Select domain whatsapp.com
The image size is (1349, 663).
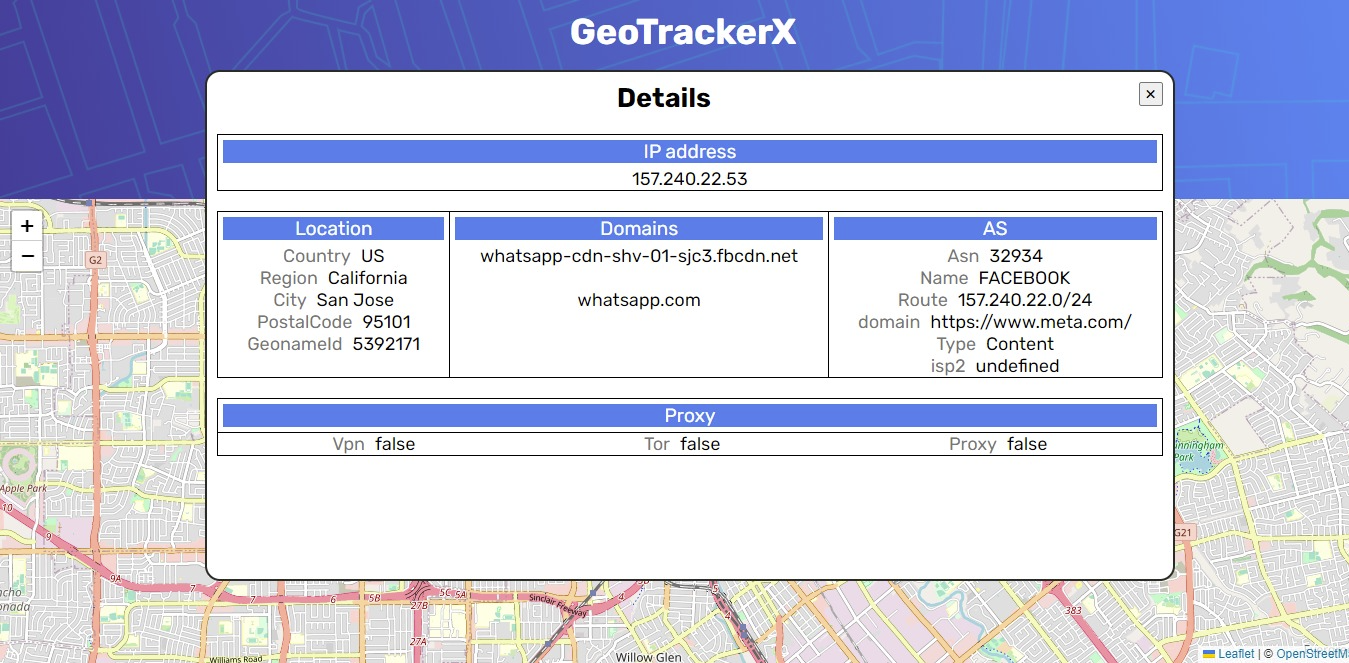pos(639,300)
